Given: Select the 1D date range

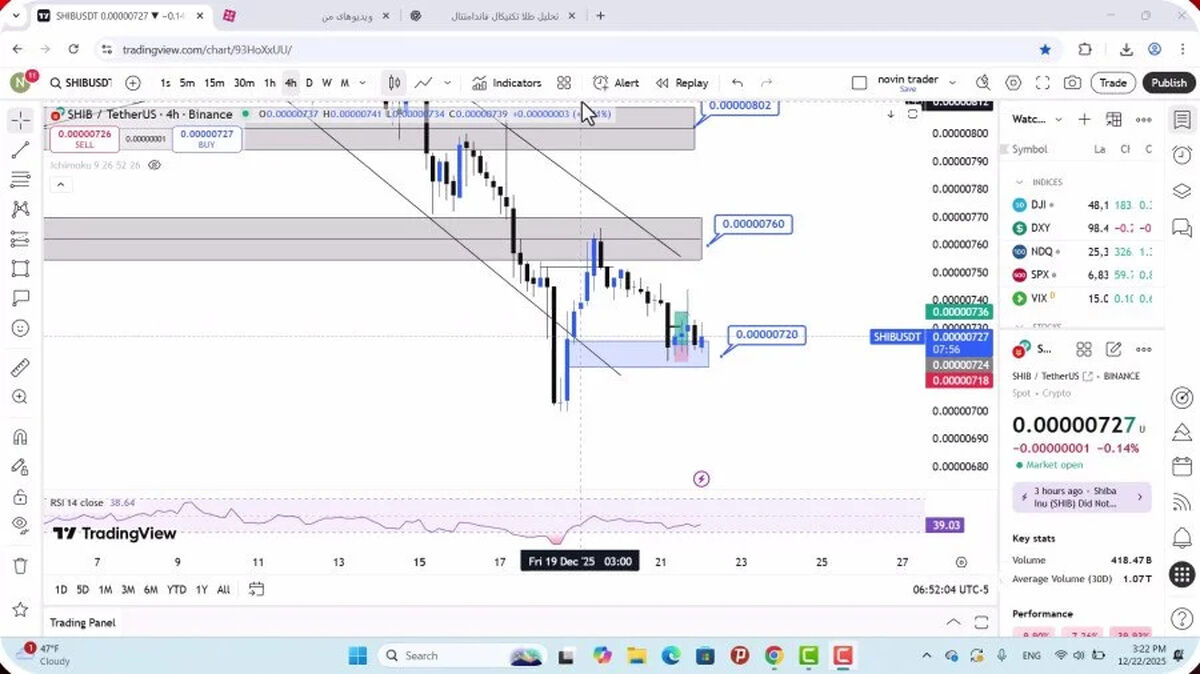Looking at the screenshot, I should (x=61, y=589).
